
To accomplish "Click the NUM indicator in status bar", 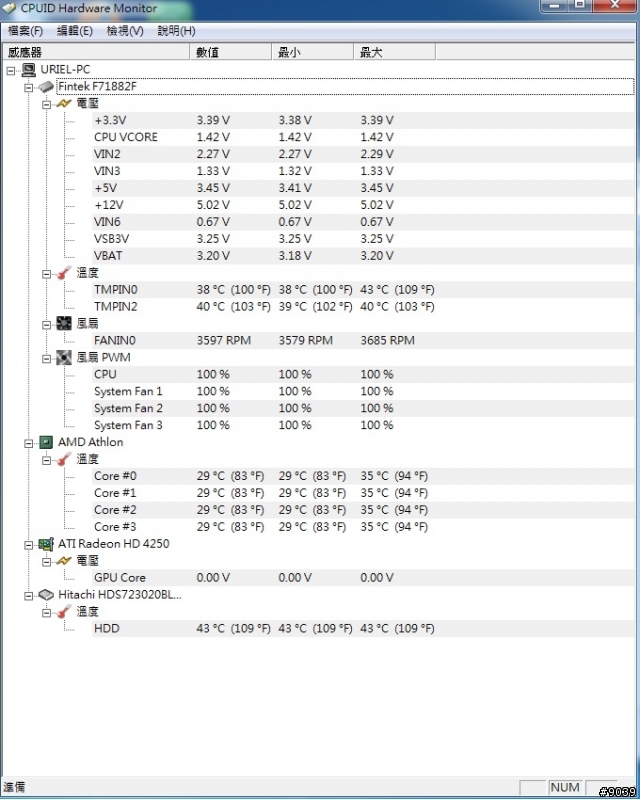I will (565, 787).
